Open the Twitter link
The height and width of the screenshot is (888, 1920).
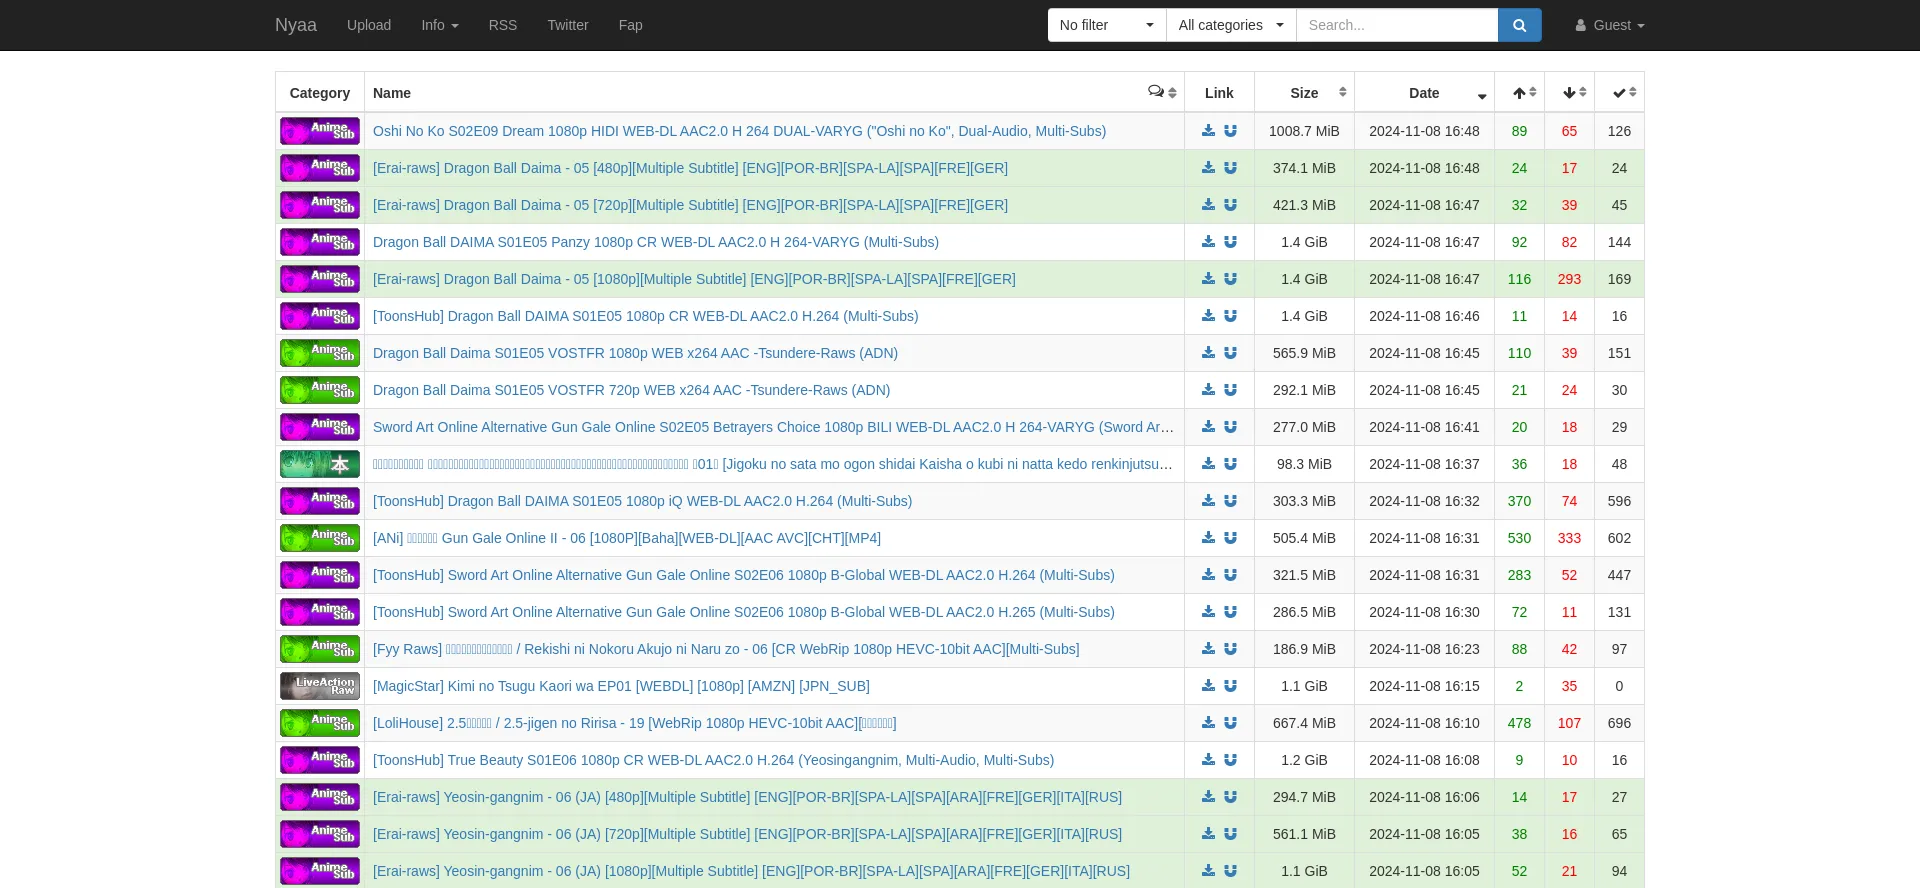[x=568, y=25]
